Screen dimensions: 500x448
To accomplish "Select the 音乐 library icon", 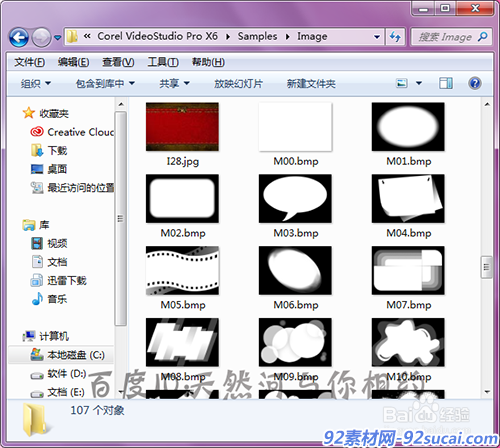I will point(37,299).
